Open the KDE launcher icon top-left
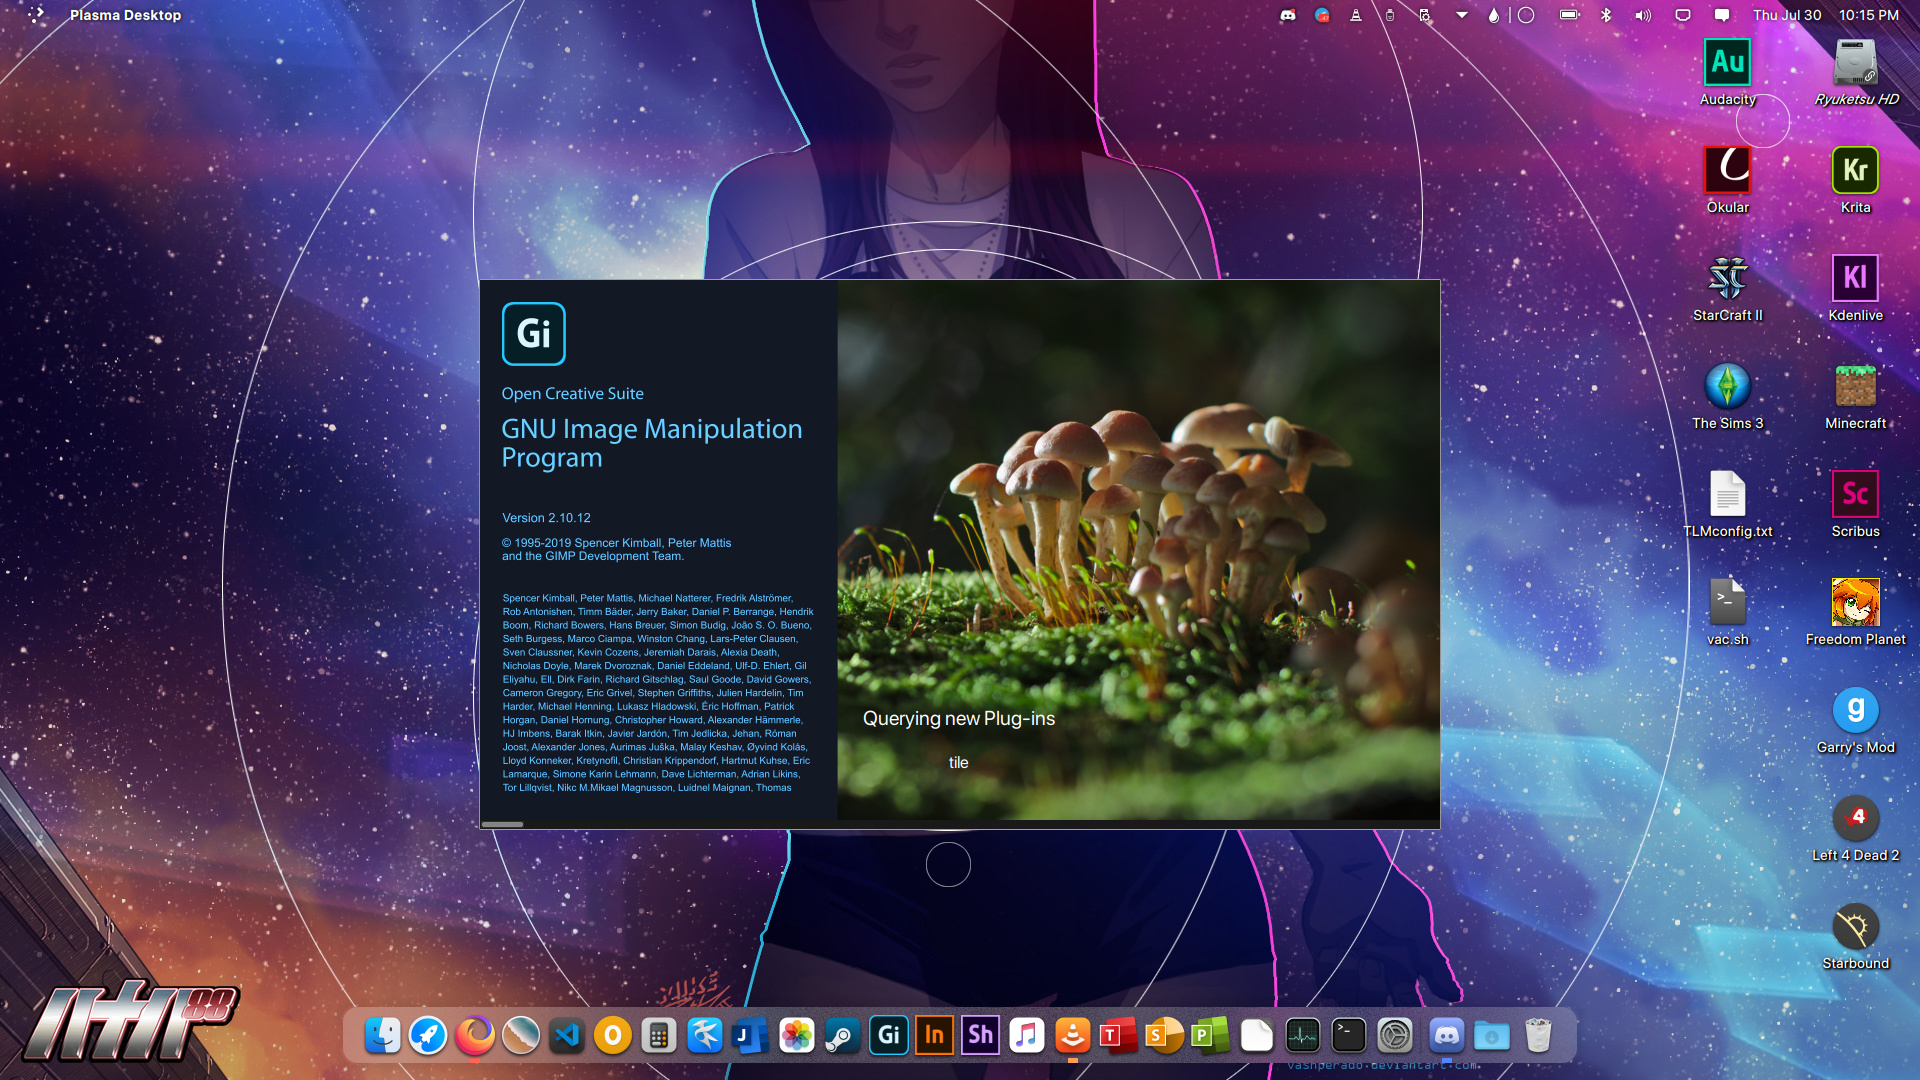This screenshot has width=1920, height=1080. tap(36, 15)
